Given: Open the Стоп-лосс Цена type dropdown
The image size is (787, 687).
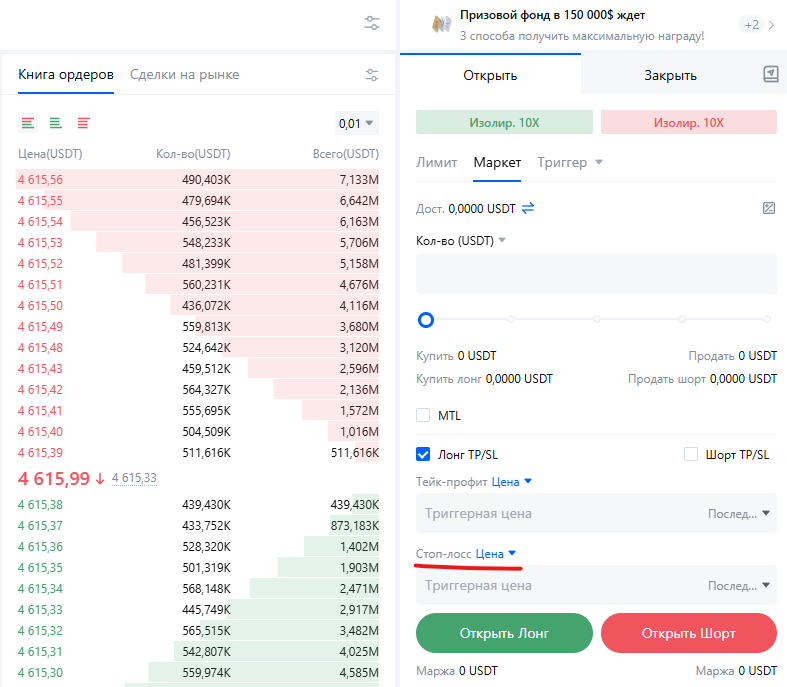Looking at the screenshot, I should point(496,554).
